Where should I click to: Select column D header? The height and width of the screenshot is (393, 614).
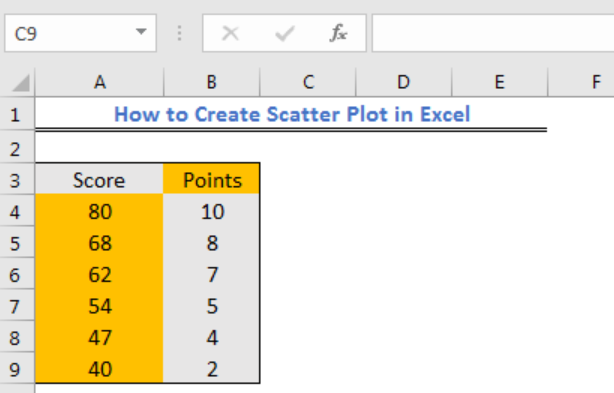[404, 83]
